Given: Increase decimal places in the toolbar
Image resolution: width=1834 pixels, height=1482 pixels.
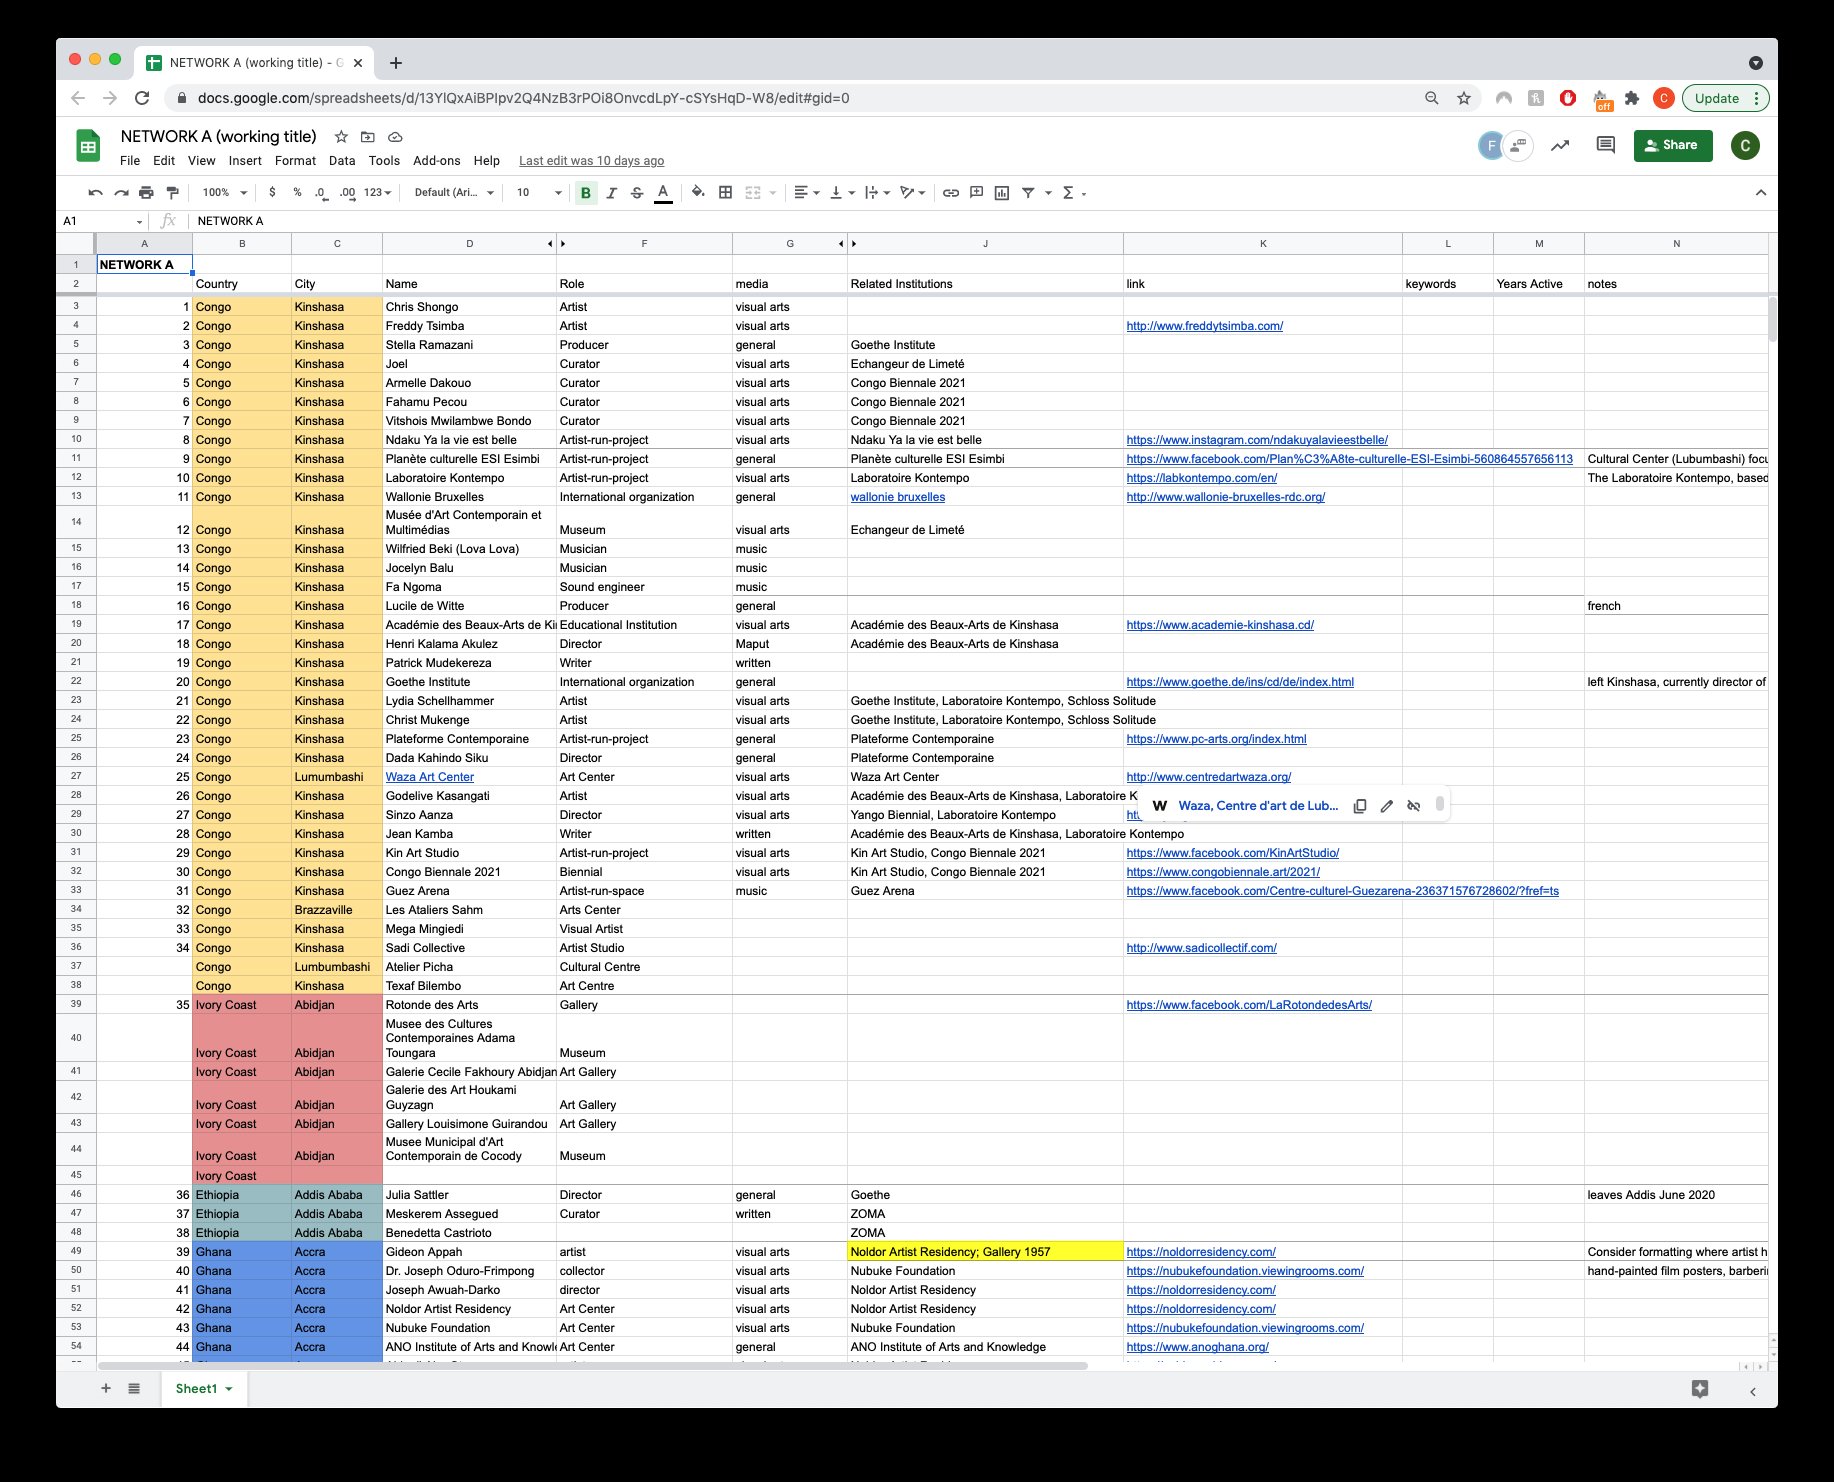Looking at the screenshot, I should click(x=347, y=193).
